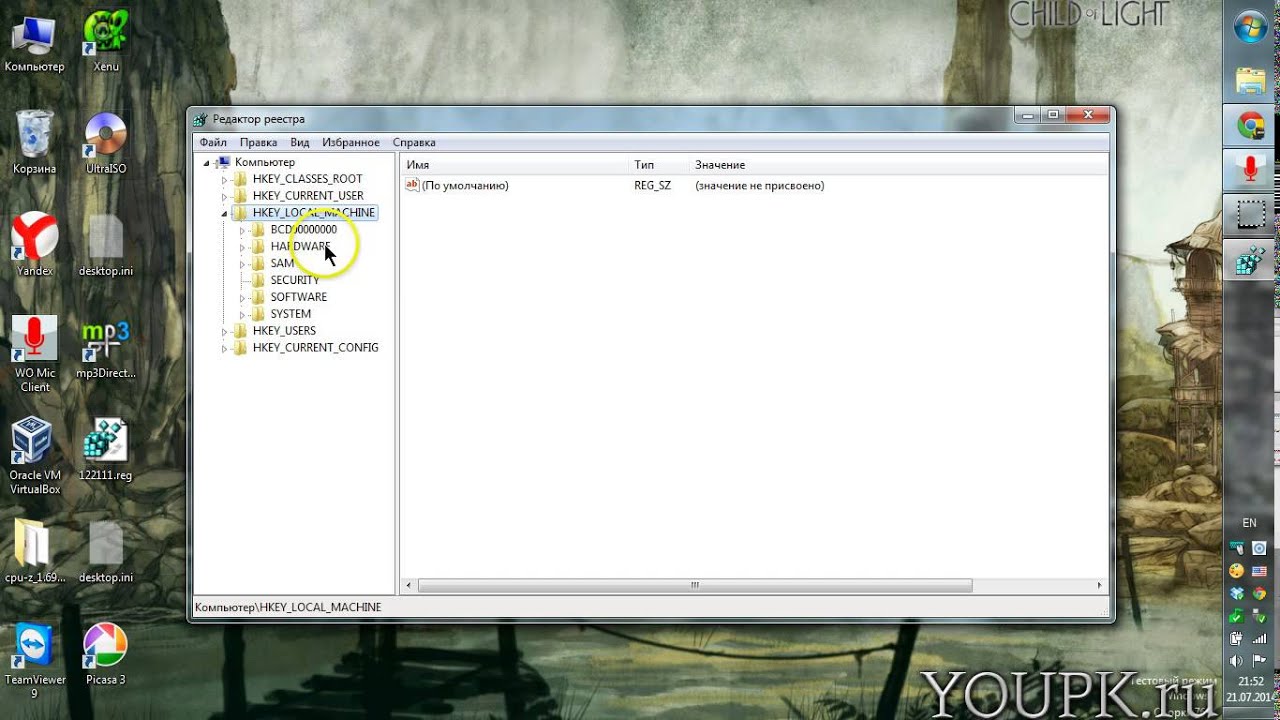This screenshot has width=1280, height=720.
Task: Select the HKEY_CURRENT_CONFIG key
Action: pos(315,348)
